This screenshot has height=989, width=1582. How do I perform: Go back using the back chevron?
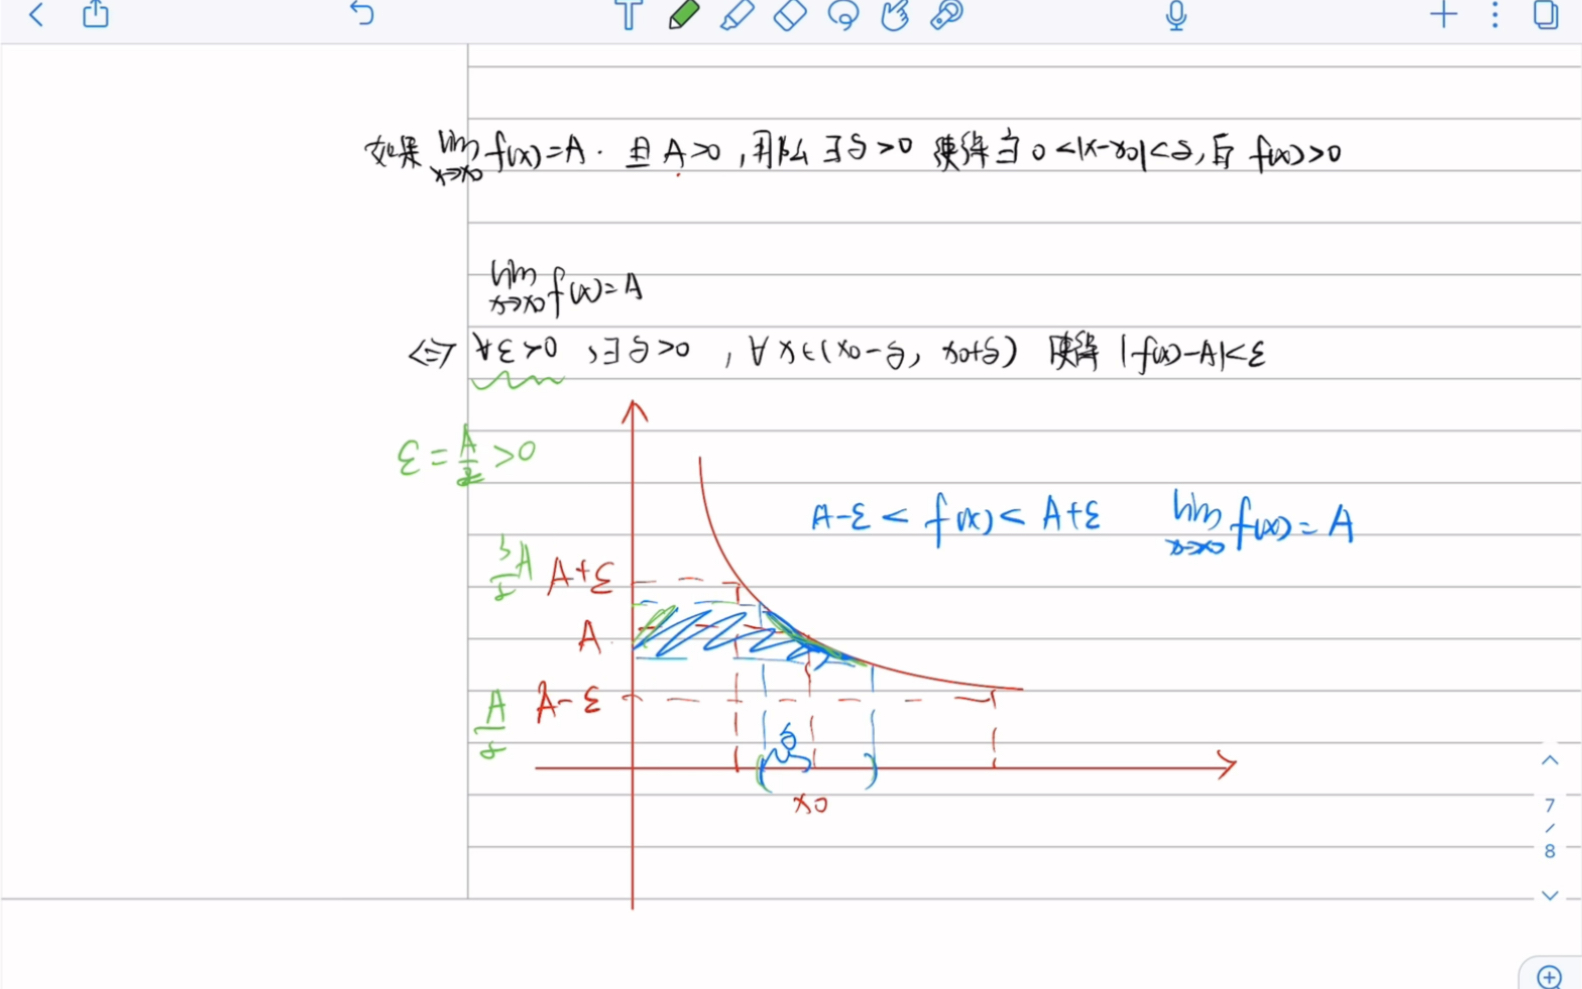[36, 15]
